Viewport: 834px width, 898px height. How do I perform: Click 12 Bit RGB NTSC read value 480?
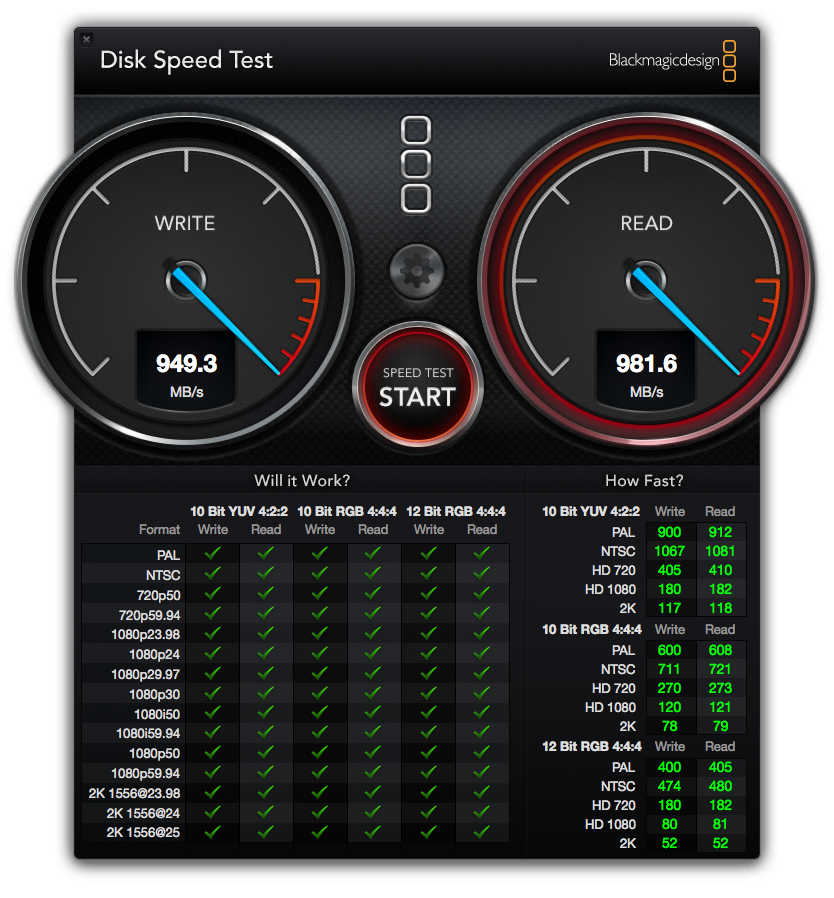click(x=720, y=786)
